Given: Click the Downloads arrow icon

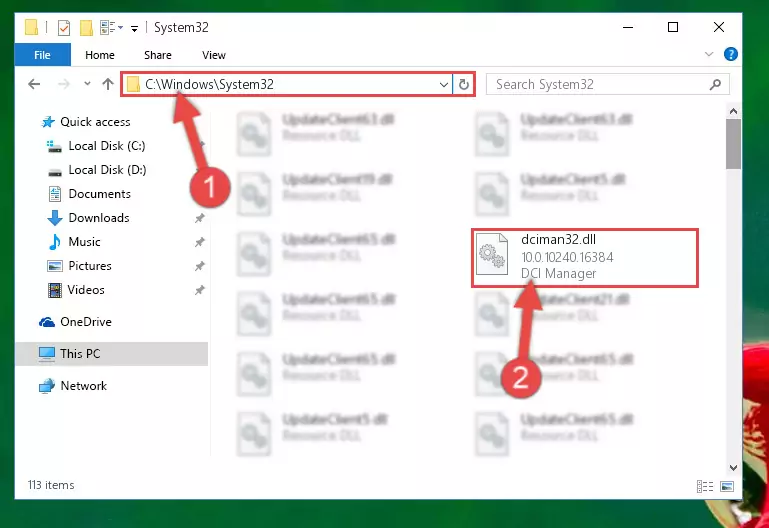Looking at the screenshot, I should [x=54, y=218].
